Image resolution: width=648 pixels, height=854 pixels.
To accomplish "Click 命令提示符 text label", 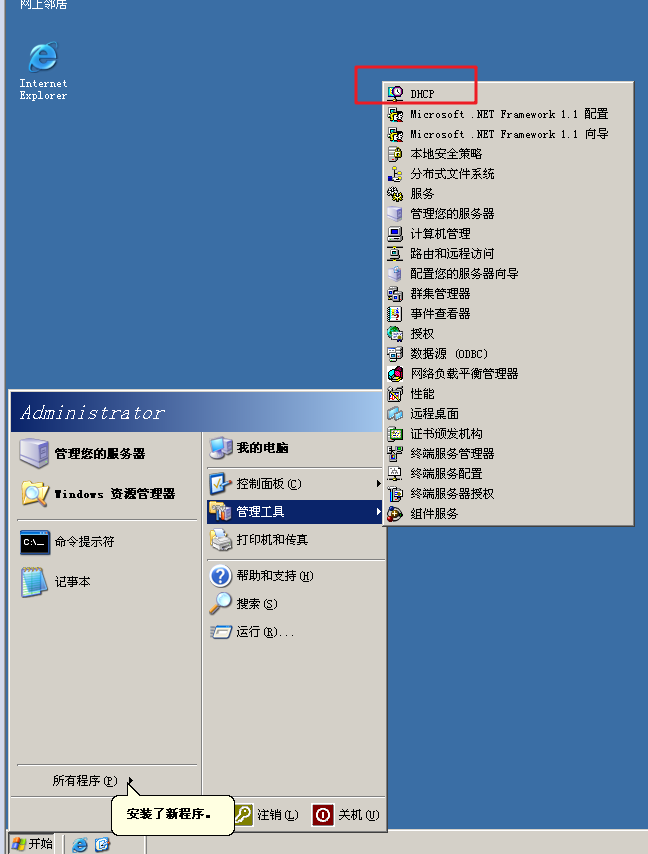I will (x=84, y=541).
